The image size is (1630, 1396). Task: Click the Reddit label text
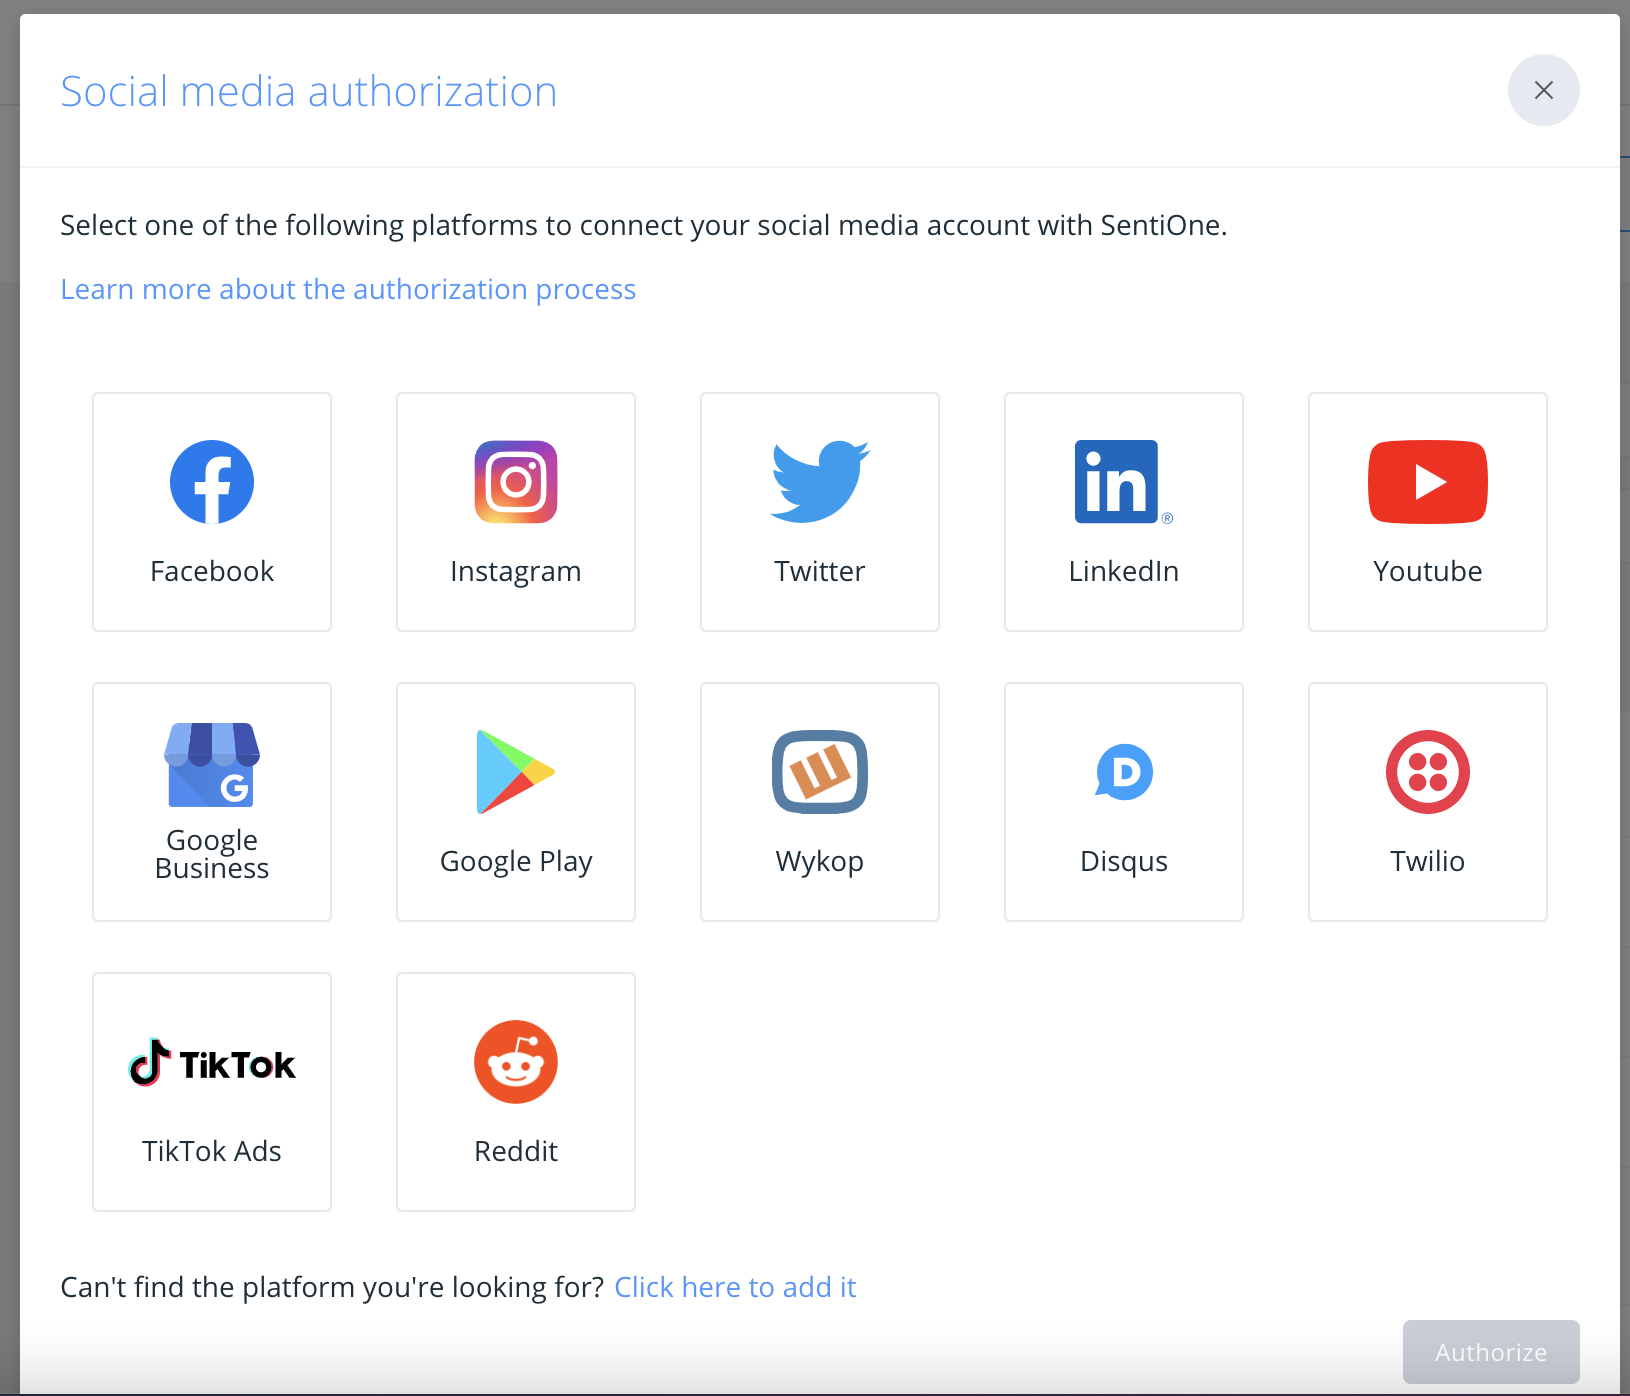coord(516,1151)
